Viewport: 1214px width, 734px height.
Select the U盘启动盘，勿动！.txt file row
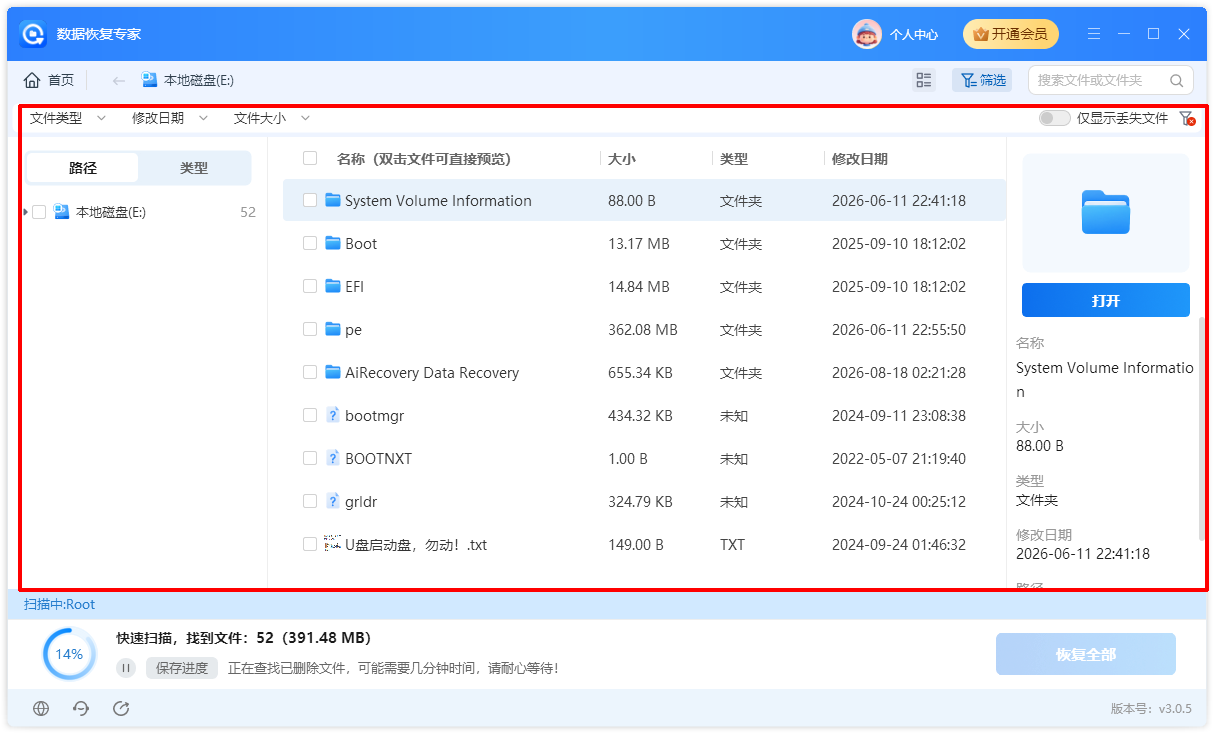pyautogui.click(x=644, y=544)
